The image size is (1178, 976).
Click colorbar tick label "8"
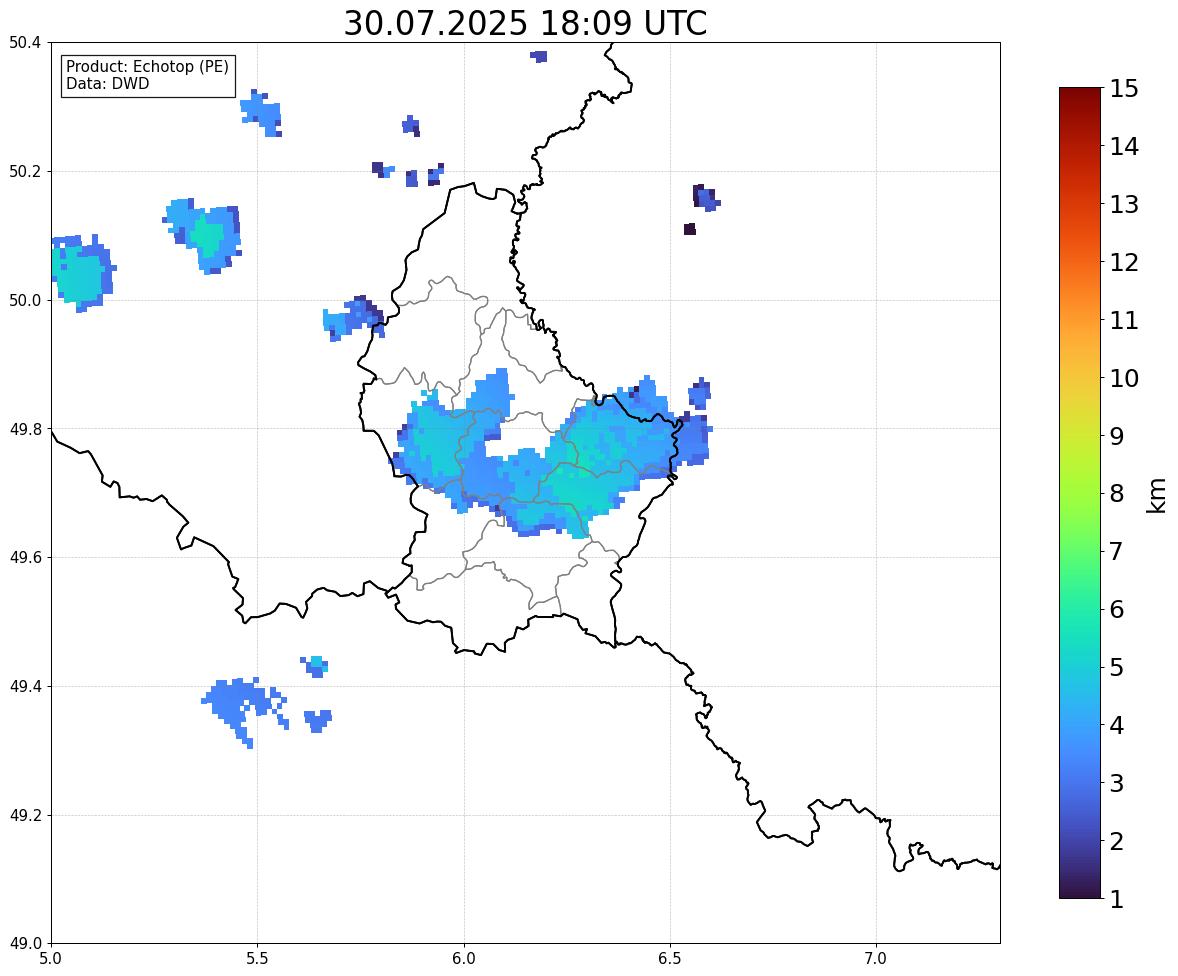[x=1116, y=494]
